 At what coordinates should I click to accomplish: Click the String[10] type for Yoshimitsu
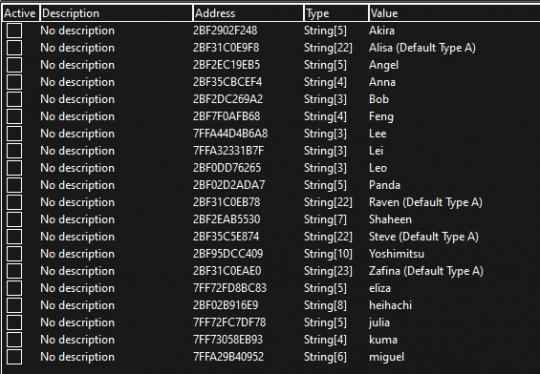pos(328,254)
